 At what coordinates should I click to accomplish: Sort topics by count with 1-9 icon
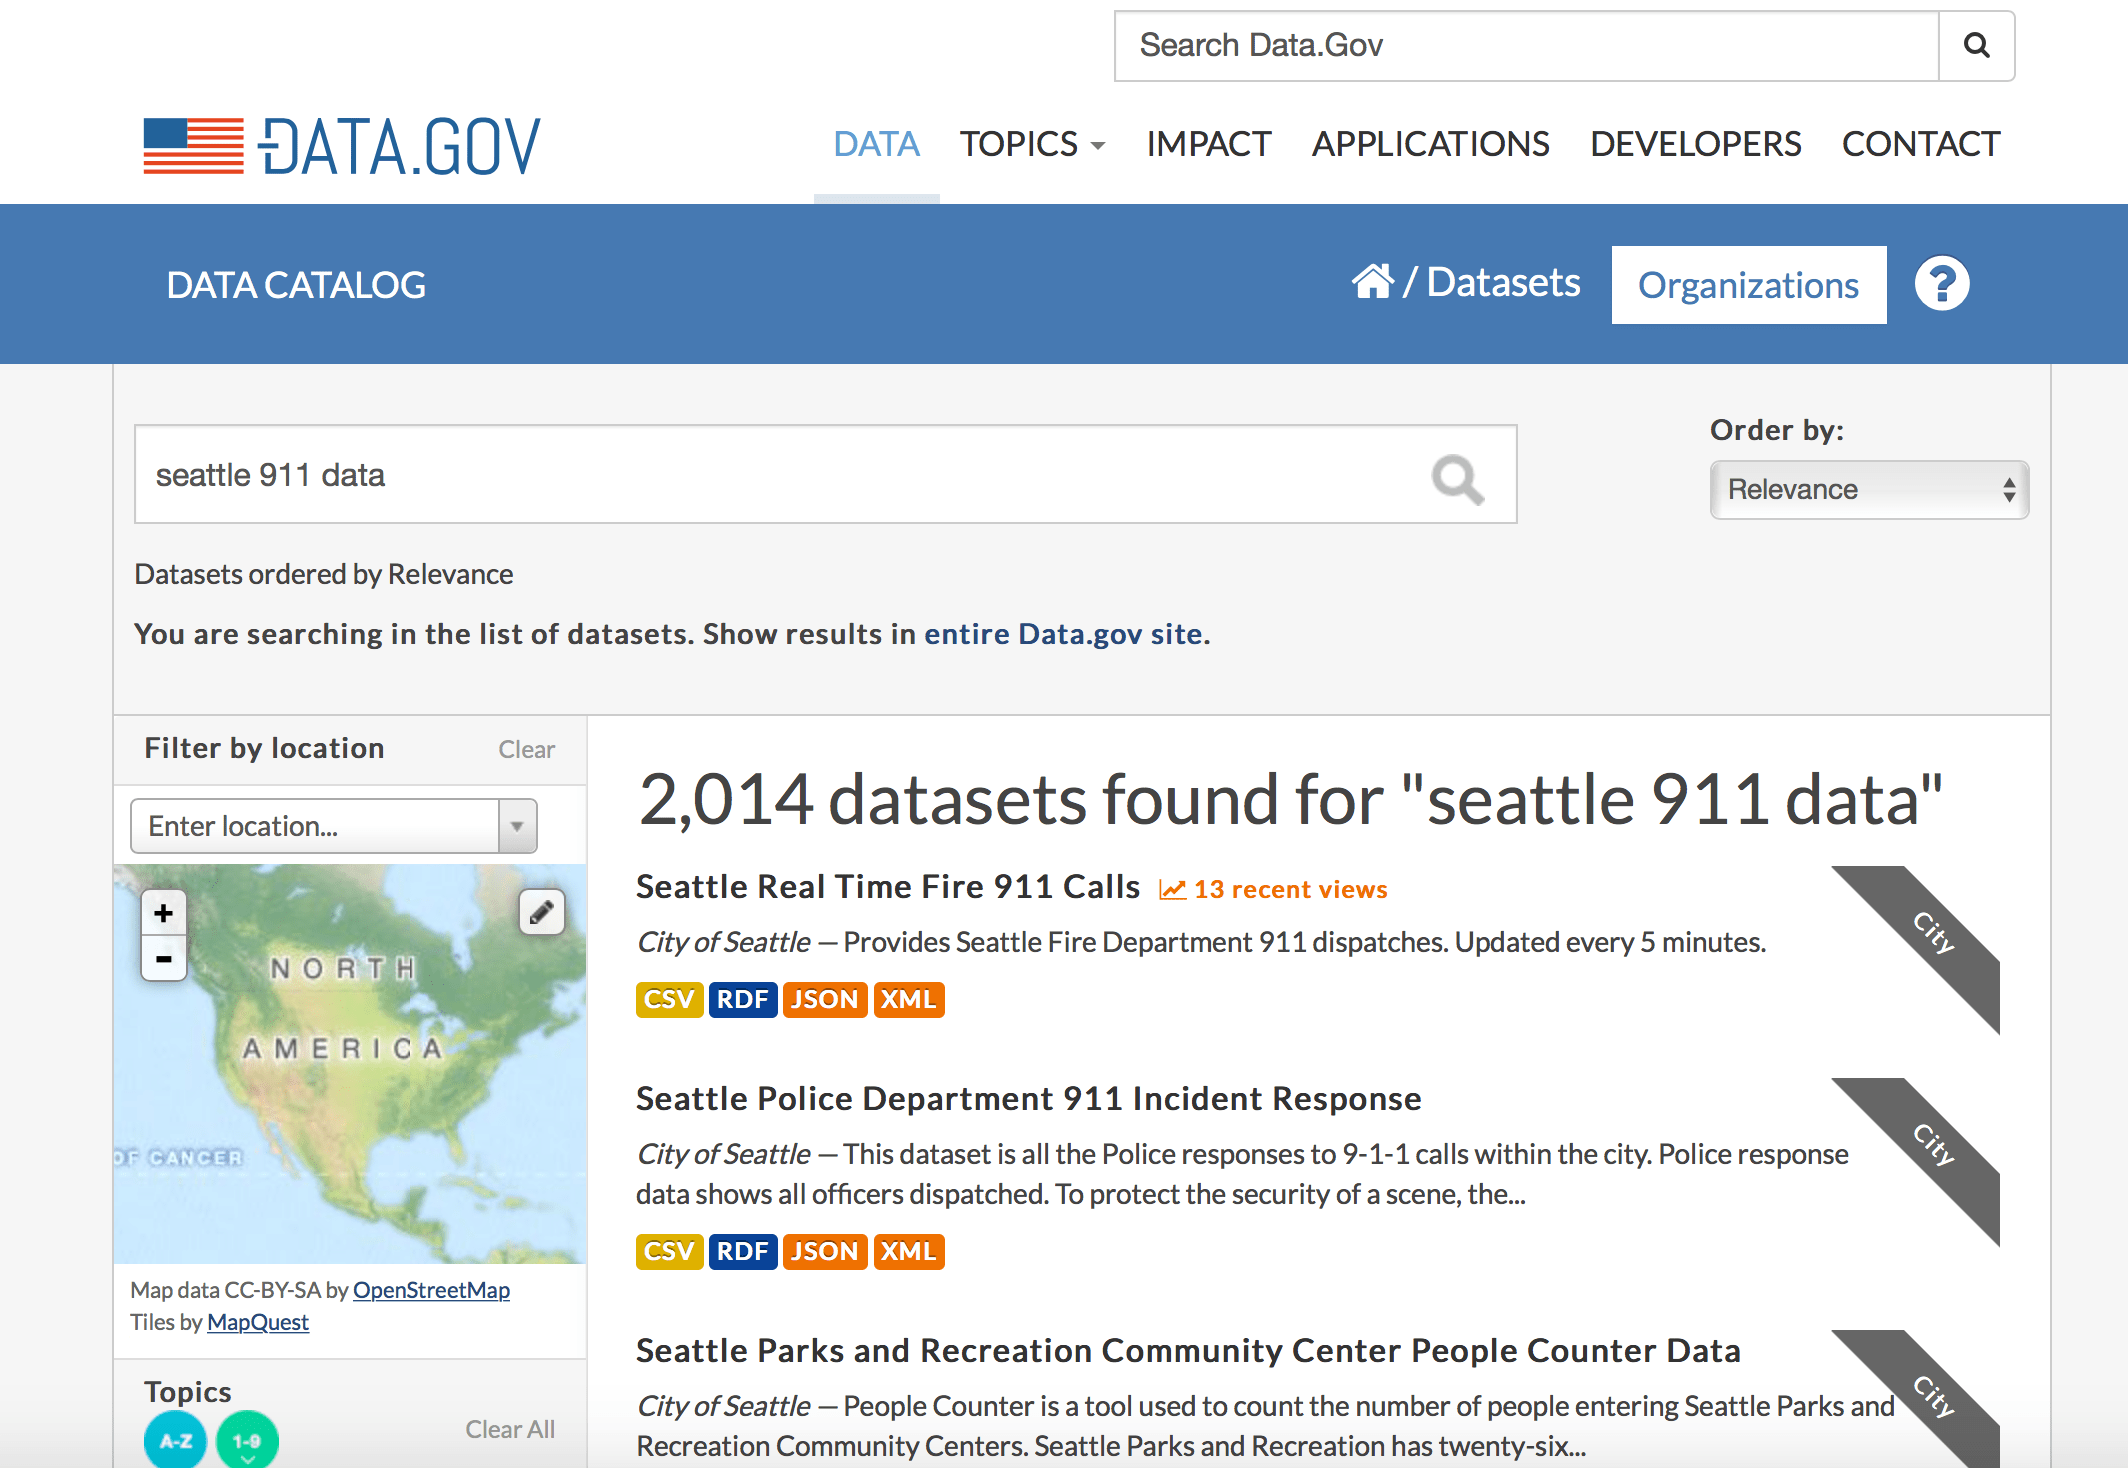(x=247, y=1440)
